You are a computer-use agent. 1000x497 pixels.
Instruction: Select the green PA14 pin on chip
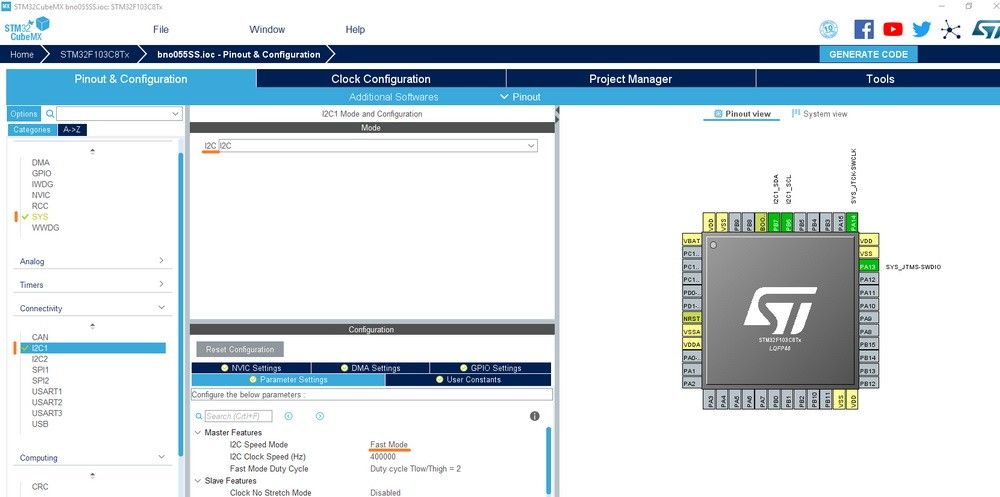(x=853, y=222)
